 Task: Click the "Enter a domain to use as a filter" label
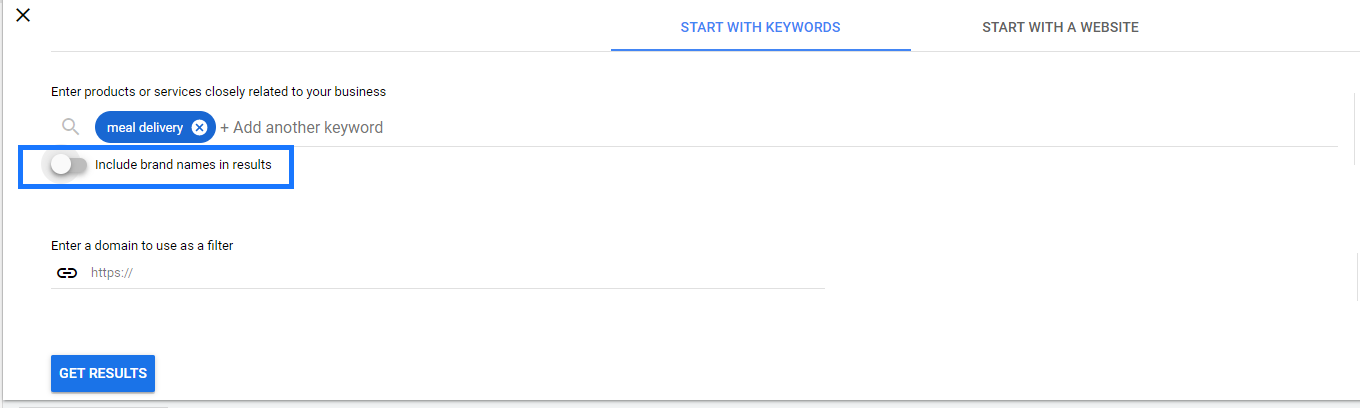tap(142, 245)
